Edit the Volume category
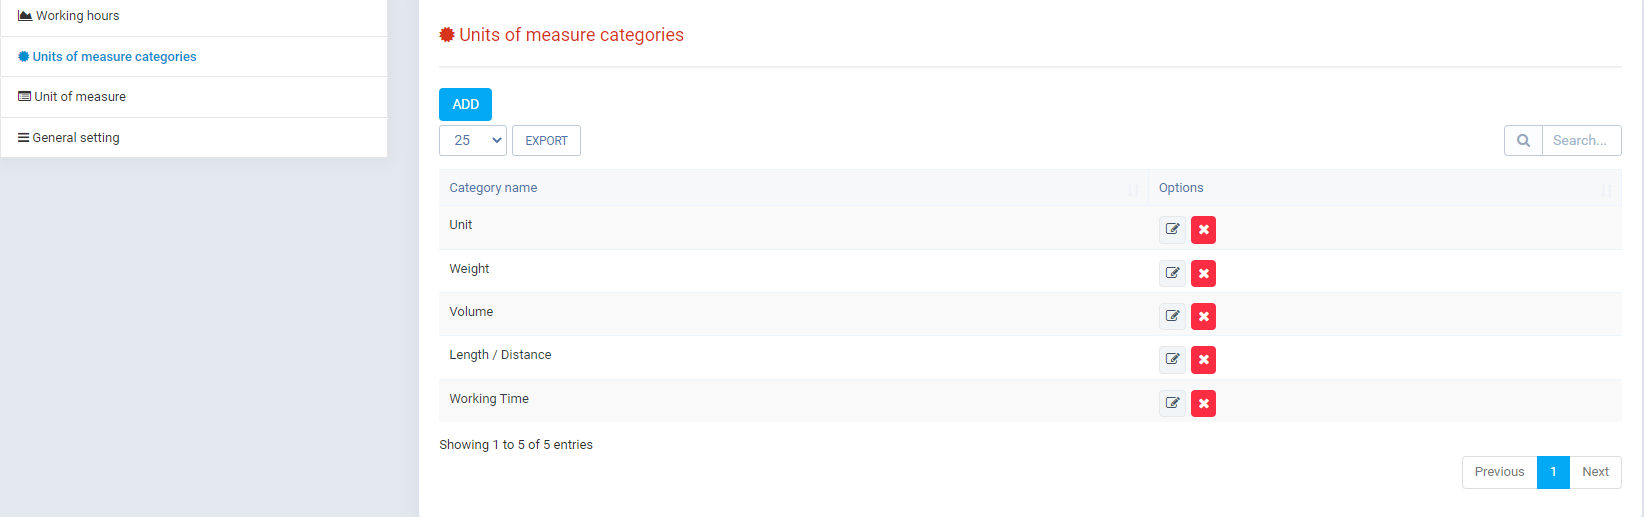This screenshot has height=517, width=1644. coord(1172,316)
